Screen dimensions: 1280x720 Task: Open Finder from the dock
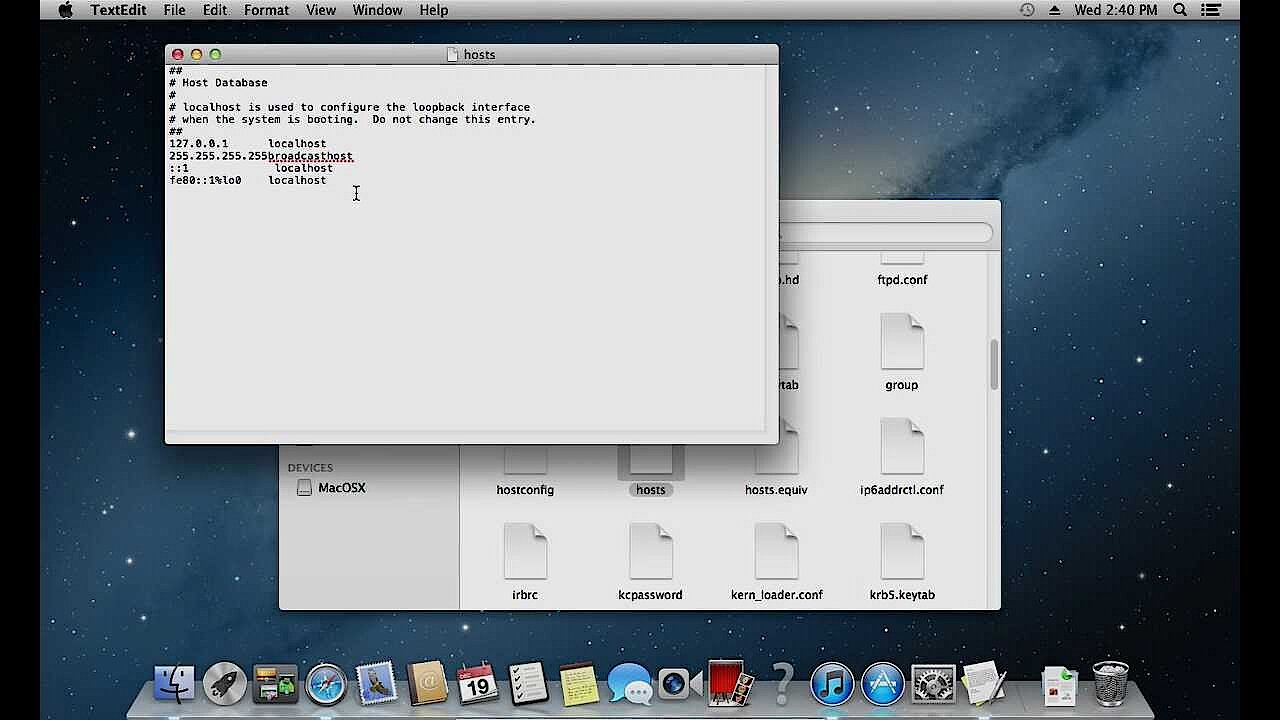175,684
